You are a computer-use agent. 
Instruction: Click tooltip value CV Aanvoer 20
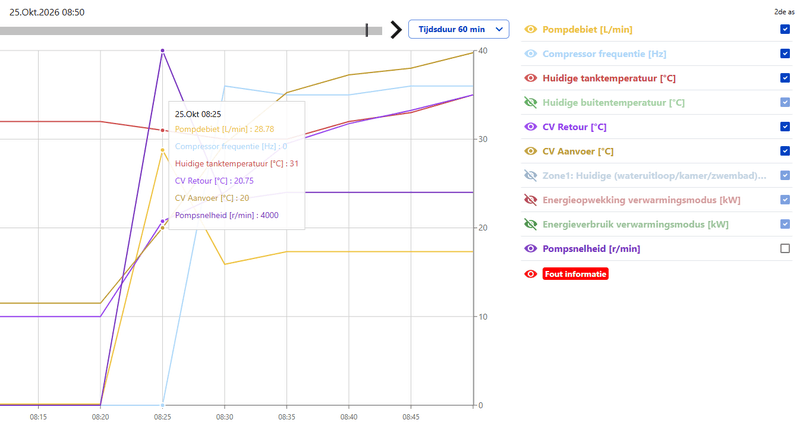pos(212,198)
